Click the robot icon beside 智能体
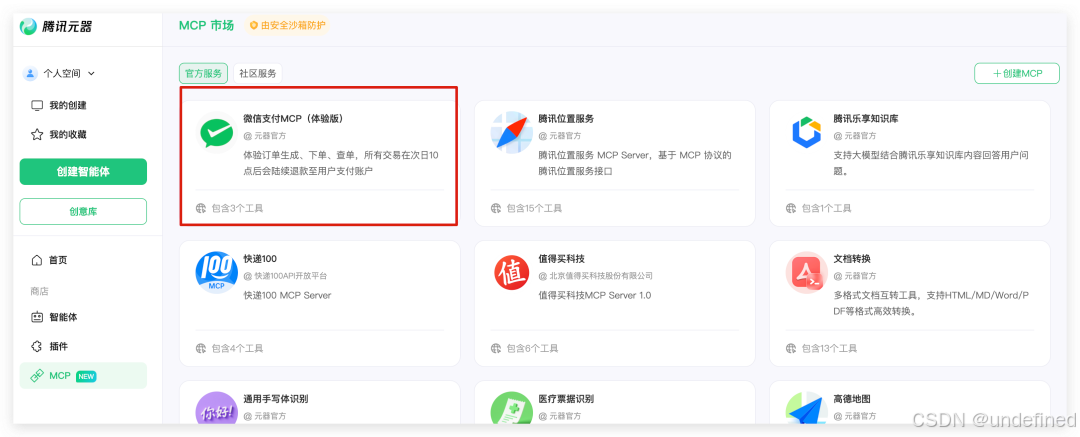 [x=37, y=317]
